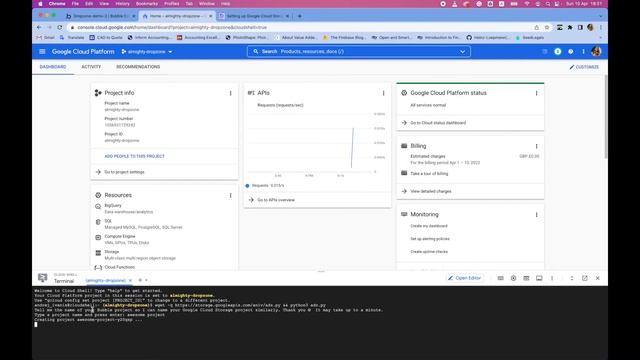Close the Cloud Shell panel
640x360 pixels.
pos(598,278)
